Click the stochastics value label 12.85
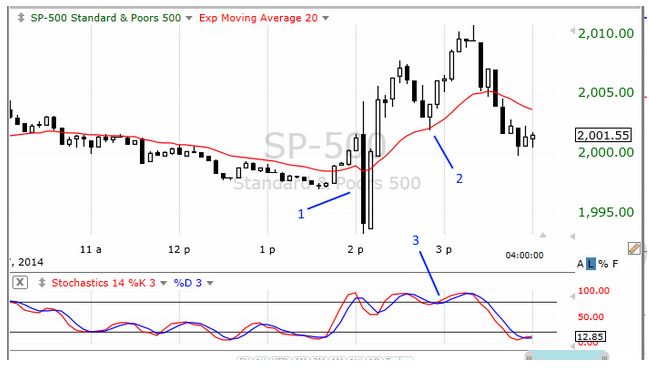The image size is (649, 371). point(590,337)
